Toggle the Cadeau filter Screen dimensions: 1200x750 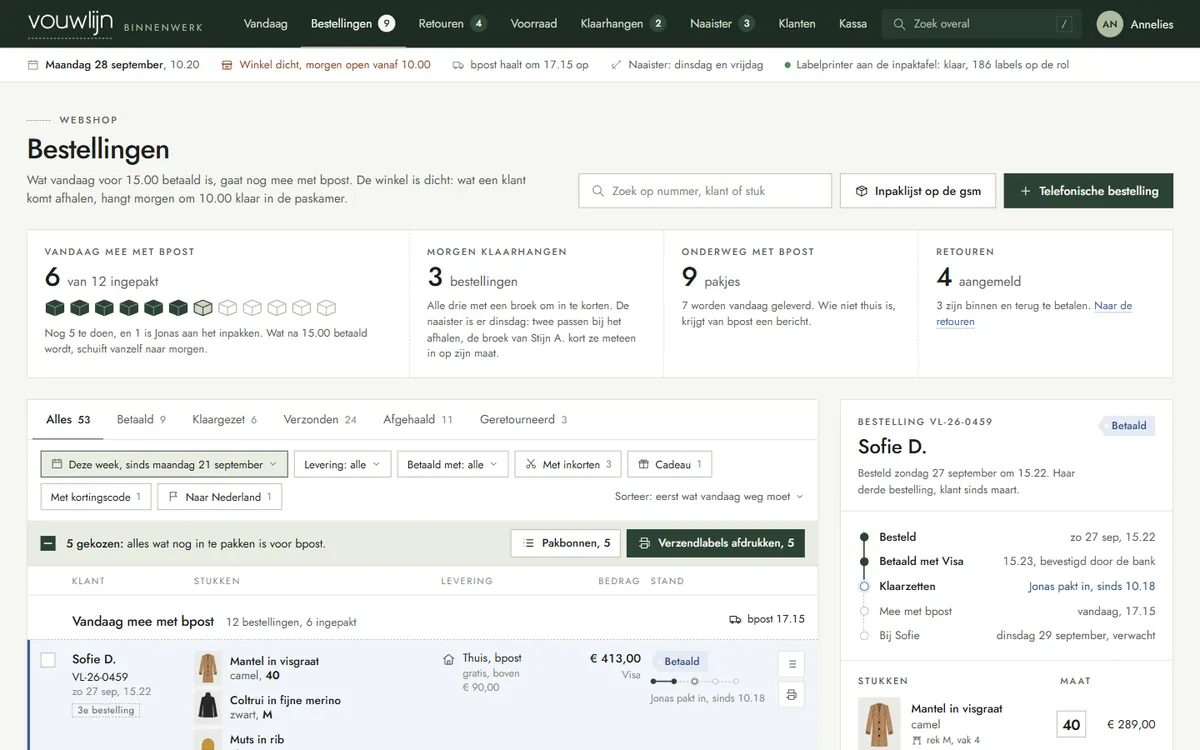(x=670, y=465)
